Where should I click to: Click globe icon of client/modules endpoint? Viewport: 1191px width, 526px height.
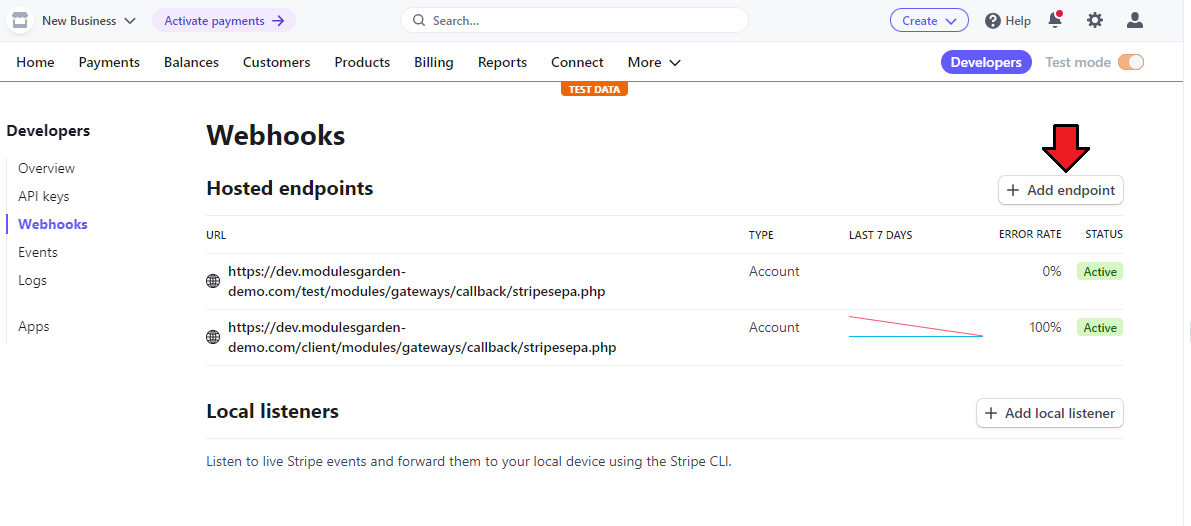(x=213, y=338)
